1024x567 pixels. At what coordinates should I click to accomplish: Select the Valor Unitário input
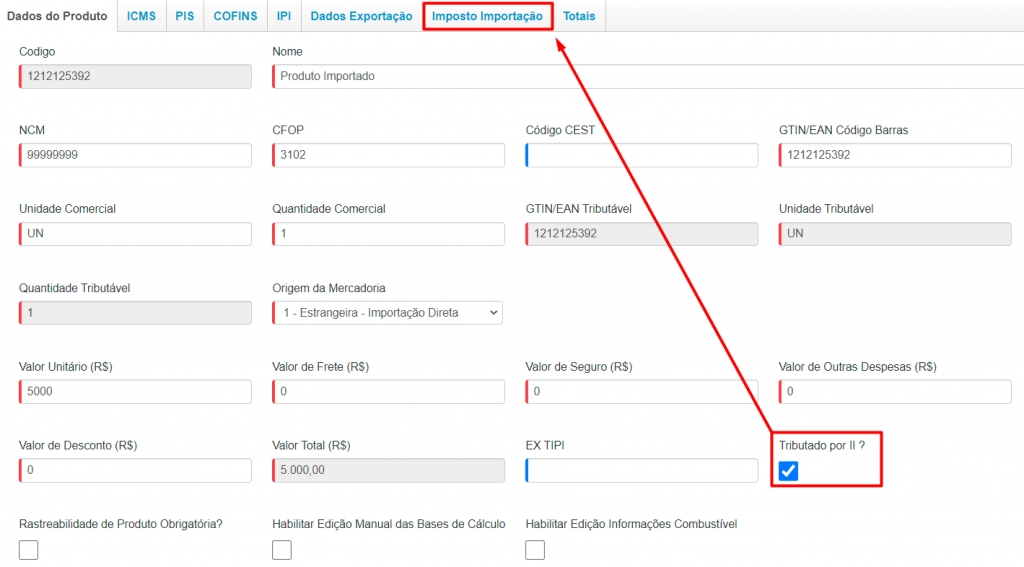135,392
